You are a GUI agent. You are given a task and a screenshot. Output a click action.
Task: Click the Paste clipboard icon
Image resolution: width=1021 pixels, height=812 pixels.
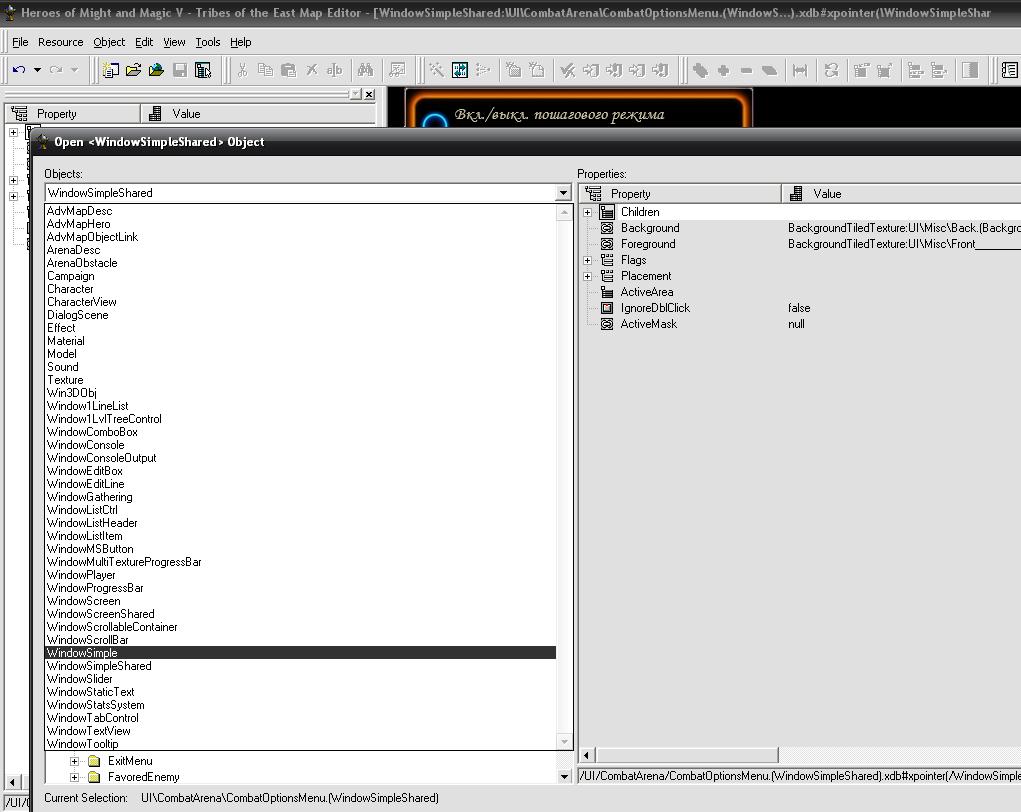point(288,70)
